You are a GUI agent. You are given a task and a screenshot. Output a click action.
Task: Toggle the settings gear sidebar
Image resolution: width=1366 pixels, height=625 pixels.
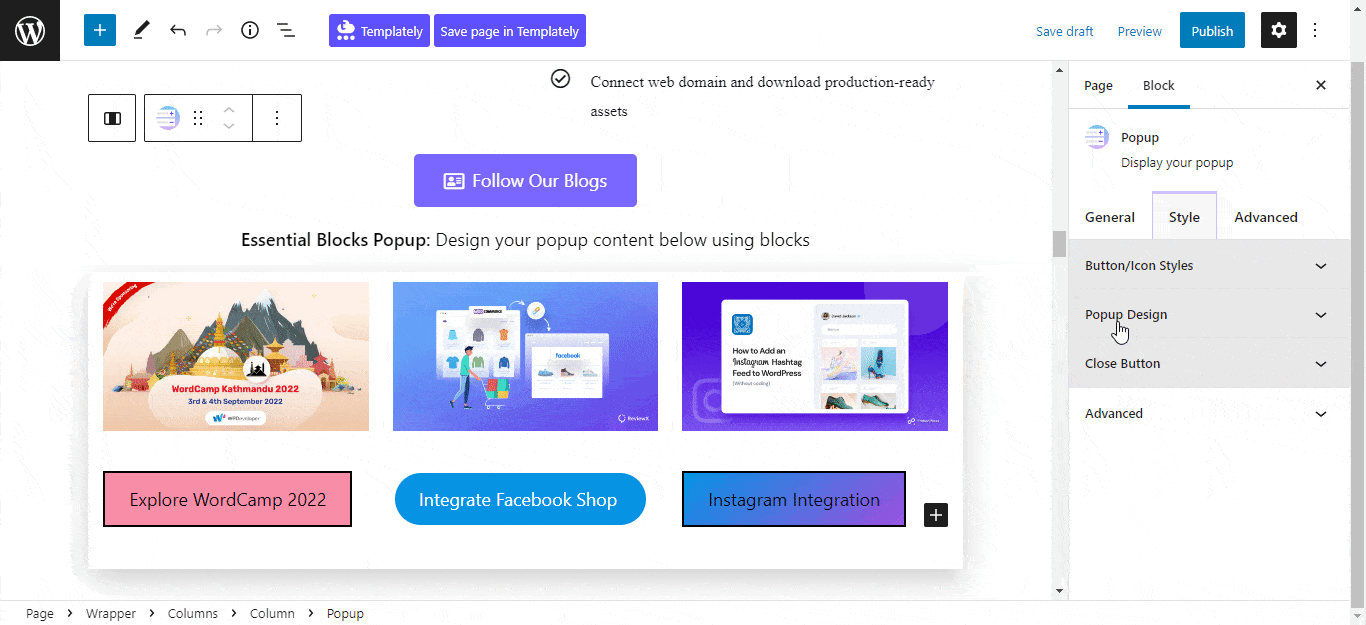click(1279, 30)
